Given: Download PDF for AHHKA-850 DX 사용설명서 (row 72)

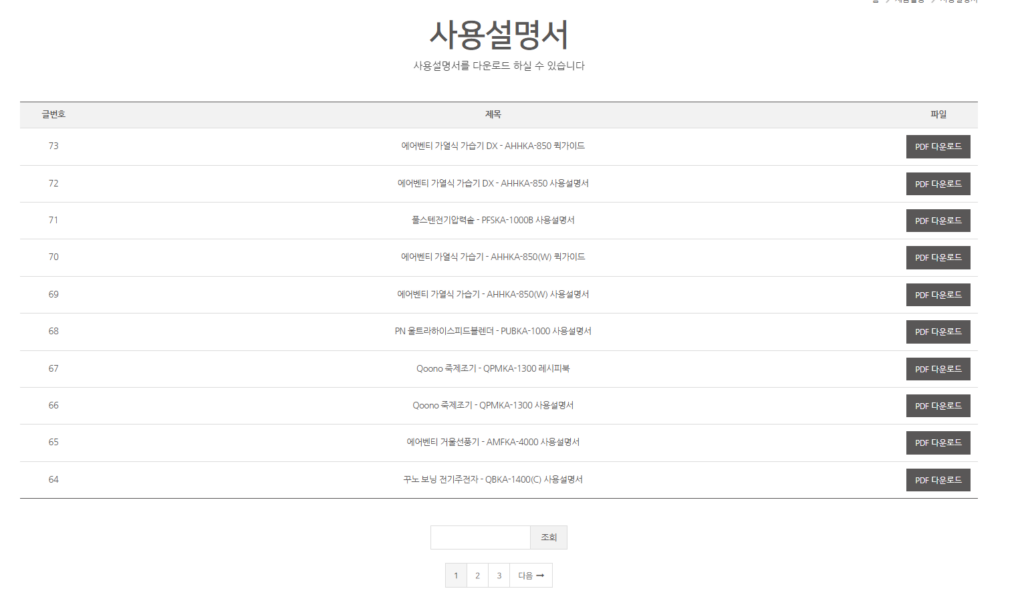Looking at the screenshot, I should pyautogui.click(x=938, y=184).
